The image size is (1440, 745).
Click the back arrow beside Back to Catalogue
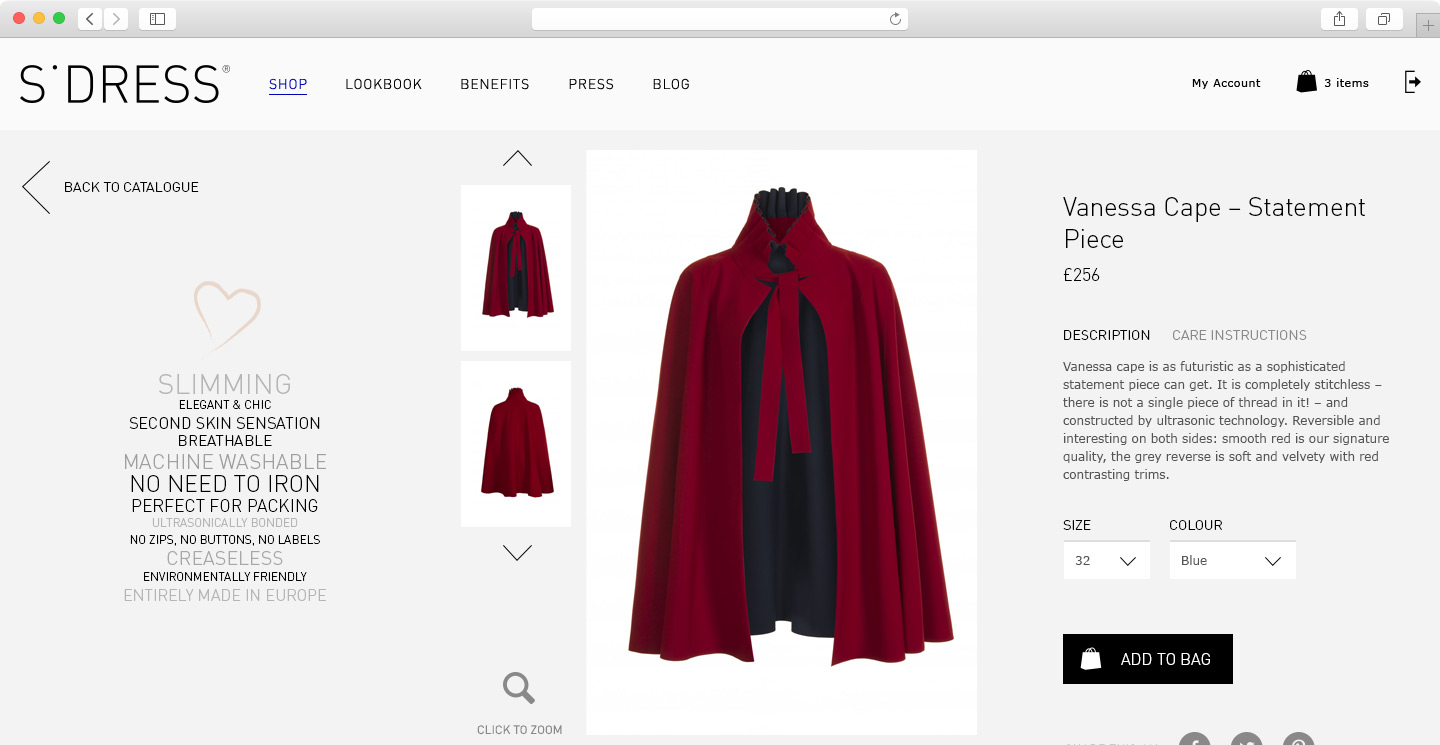coord(36,187)
